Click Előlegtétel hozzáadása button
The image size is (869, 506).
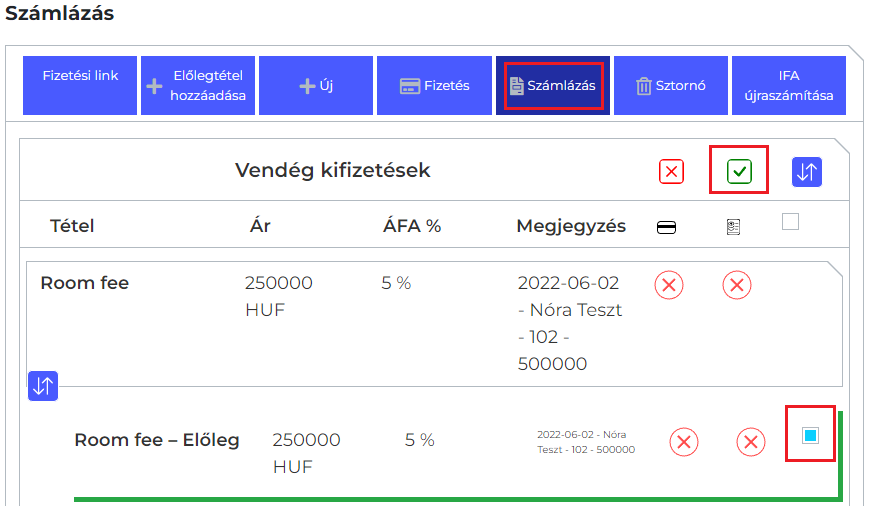click(x=198, y=85)
